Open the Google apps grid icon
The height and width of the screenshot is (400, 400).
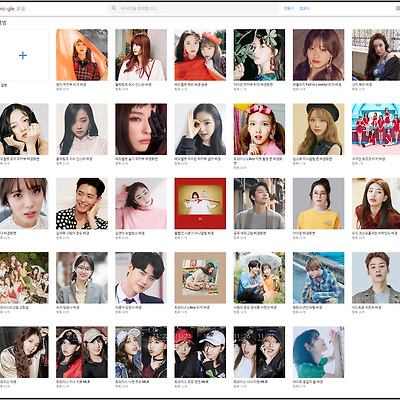(398, 8)
